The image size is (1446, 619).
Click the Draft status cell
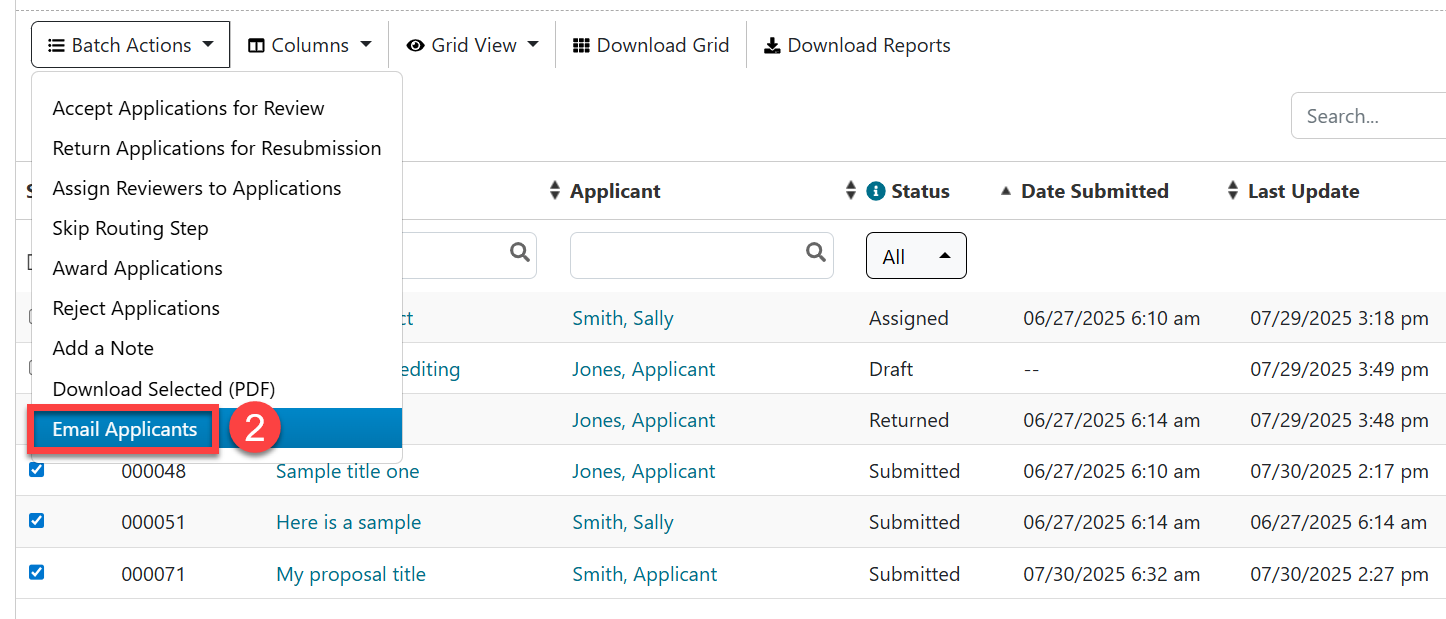[891, 369]
